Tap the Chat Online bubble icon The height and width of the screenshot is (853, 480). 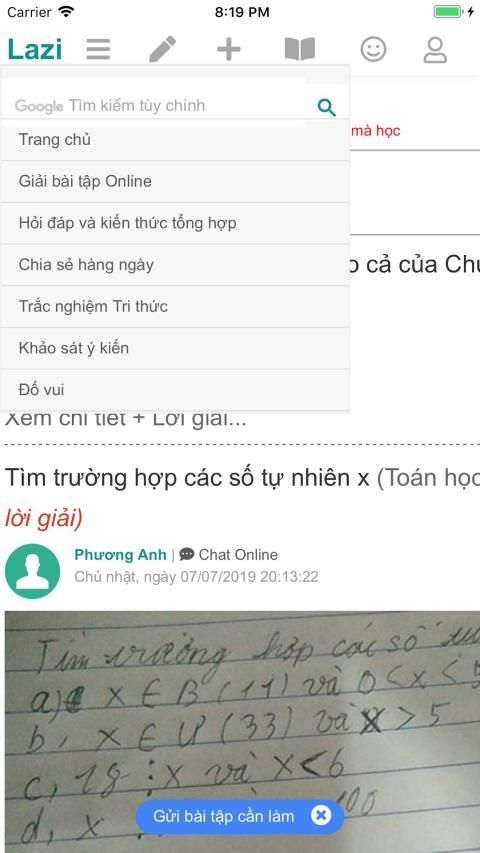187,554
